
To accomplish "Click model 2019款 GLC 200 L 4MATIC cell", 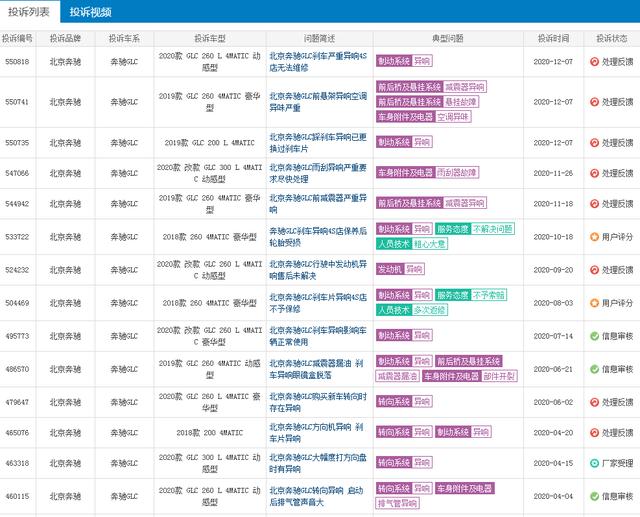I will (x=210, y=143).
